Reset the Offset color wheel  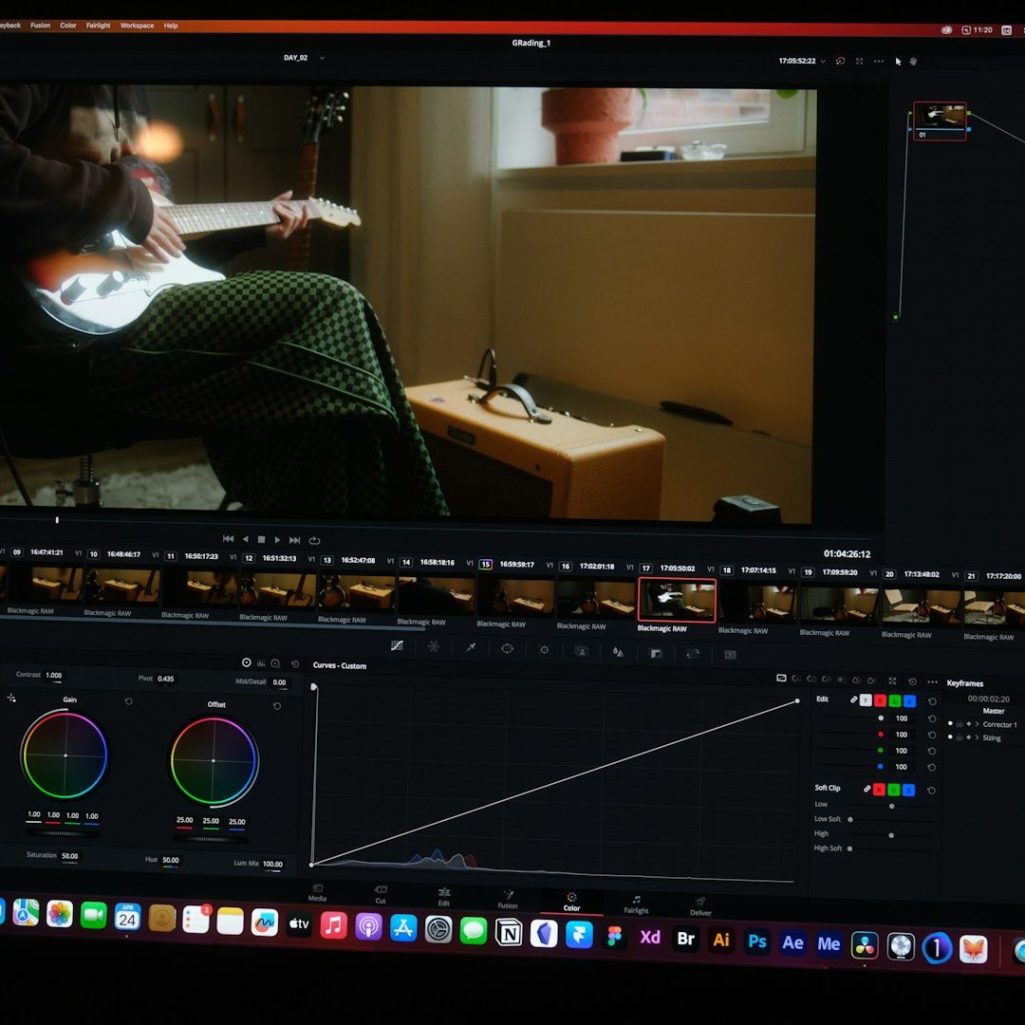(277, 706)
